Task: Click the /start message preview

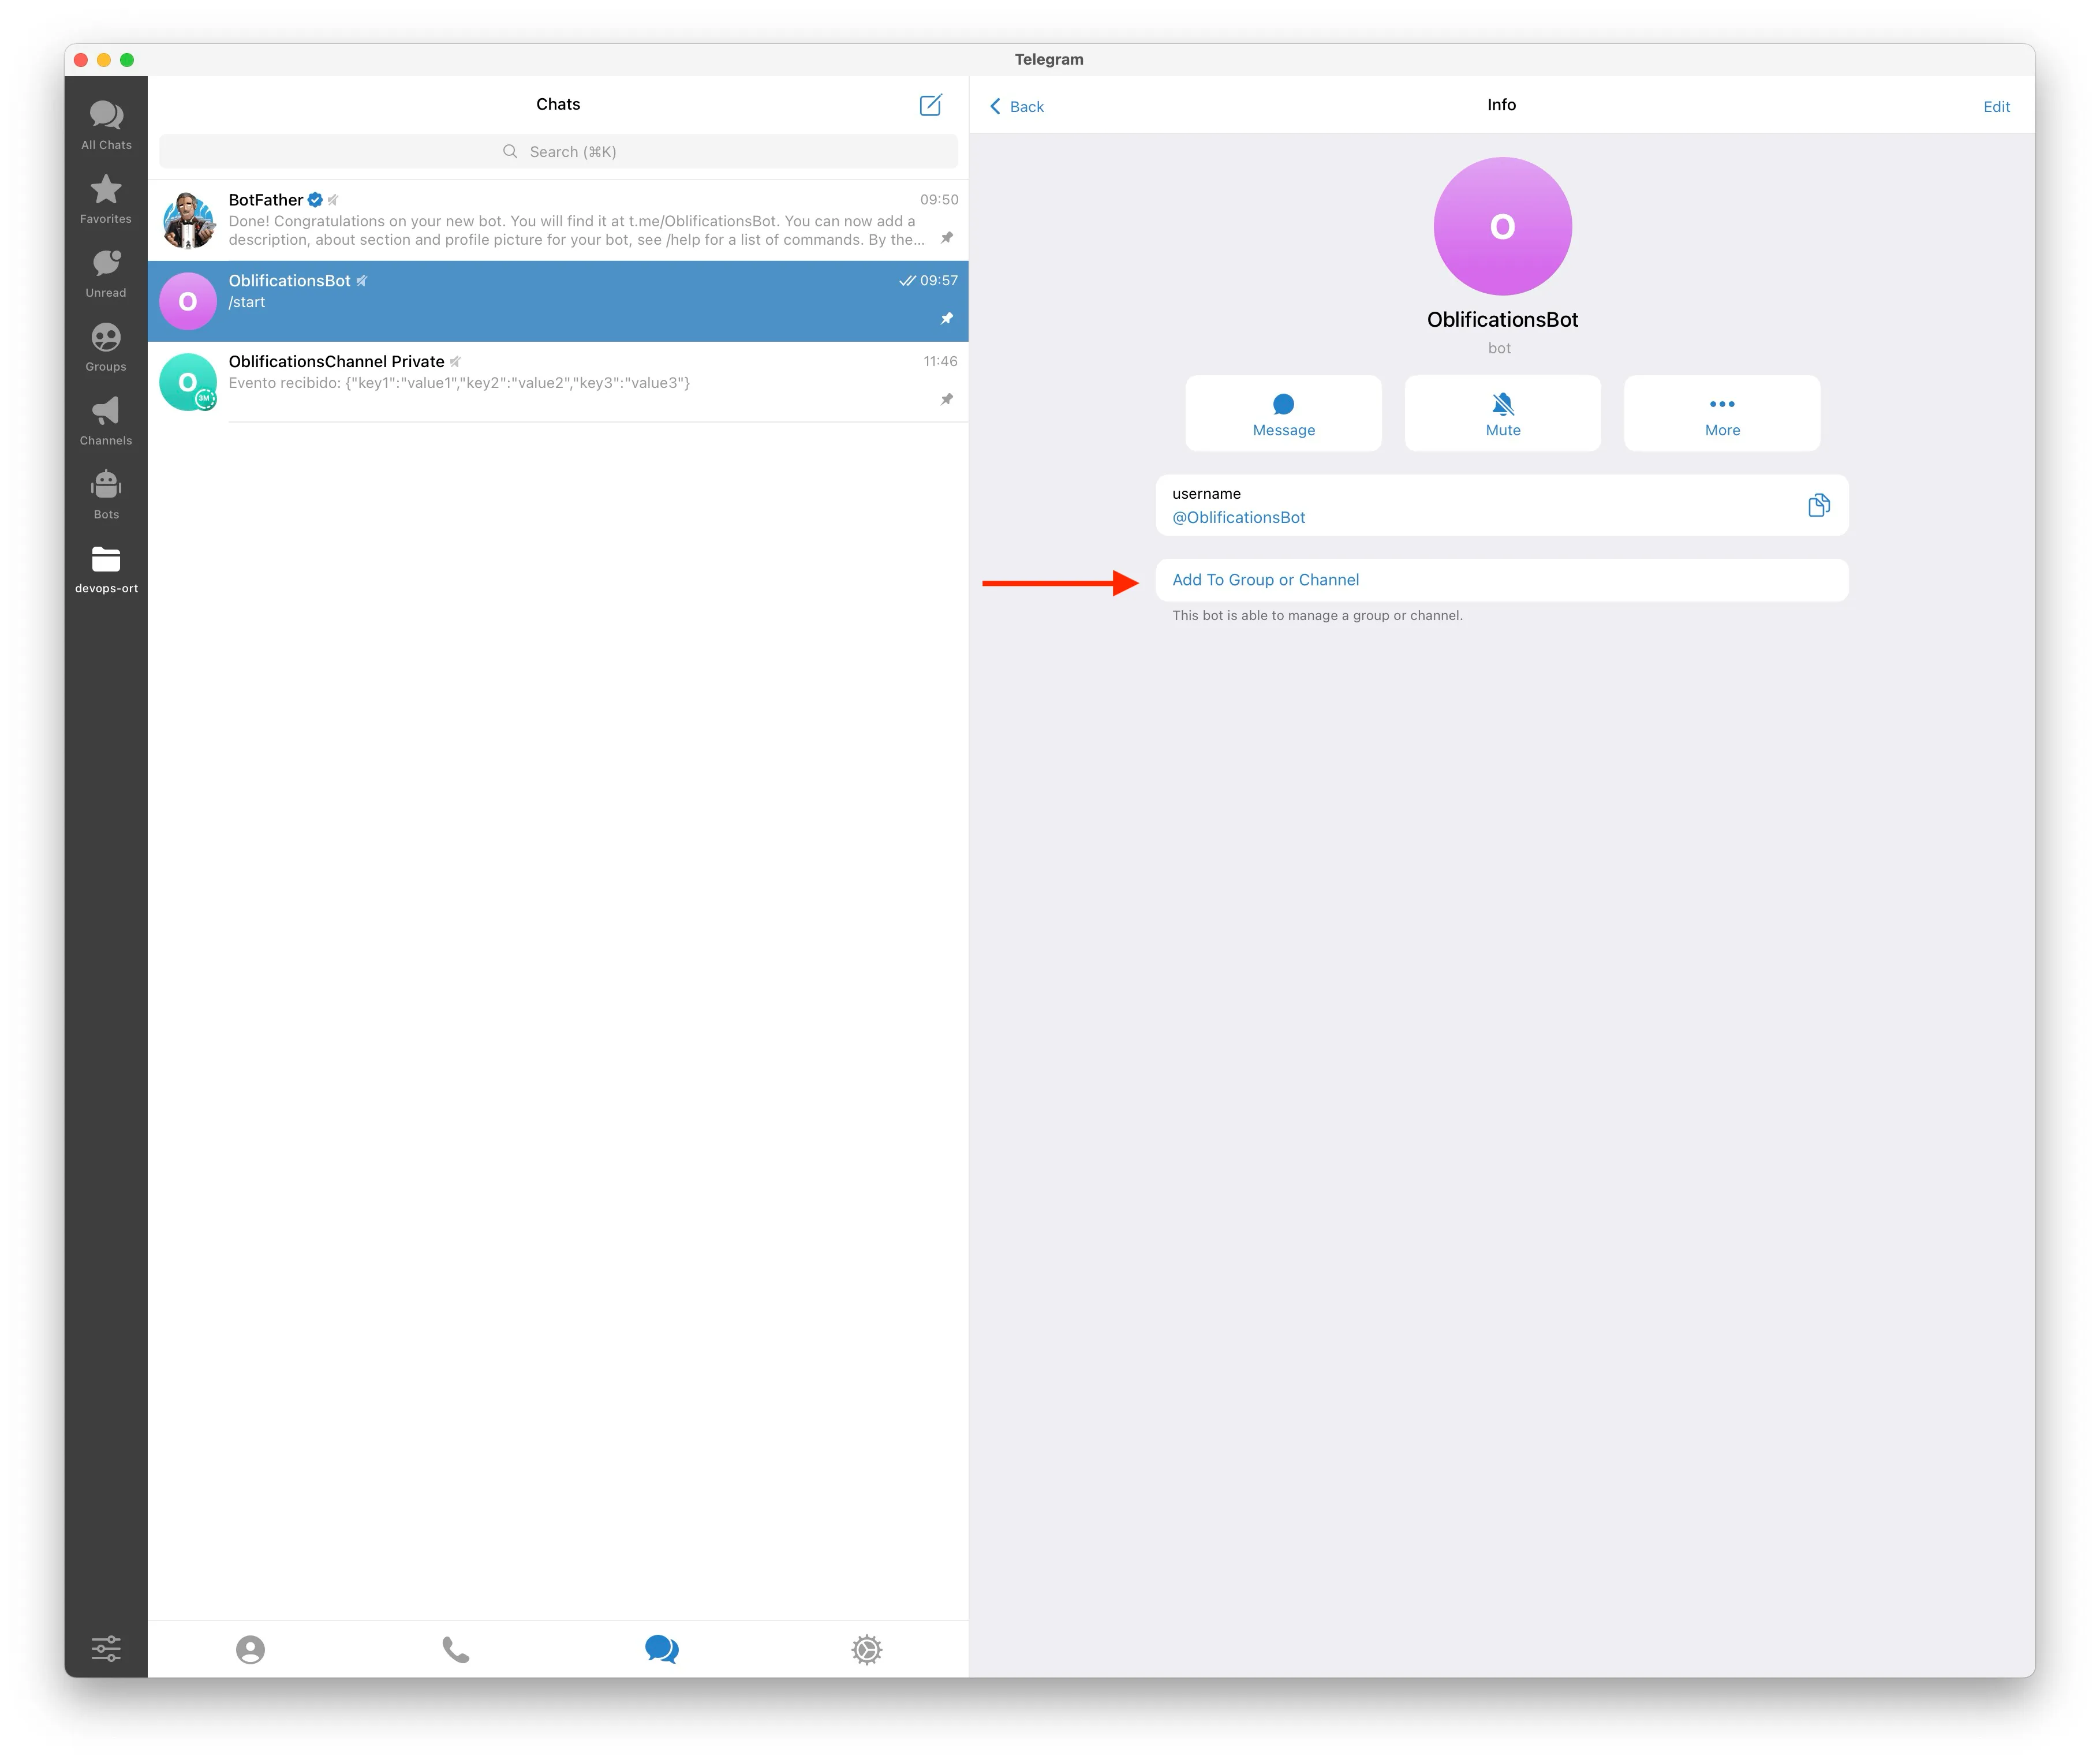Action: [x=247, y=302]
